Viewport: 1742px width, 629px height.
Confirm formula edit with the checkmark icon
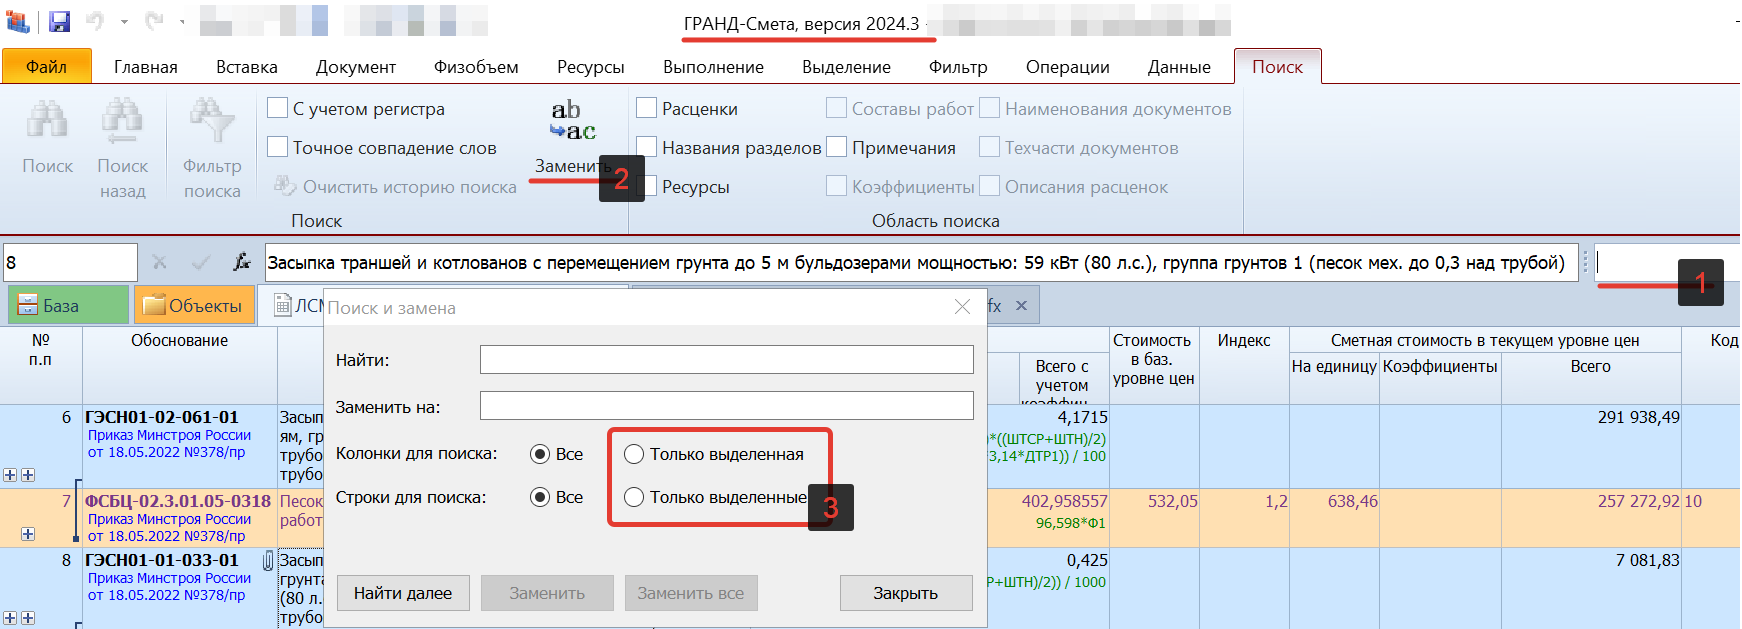click(x=201, y=262)
